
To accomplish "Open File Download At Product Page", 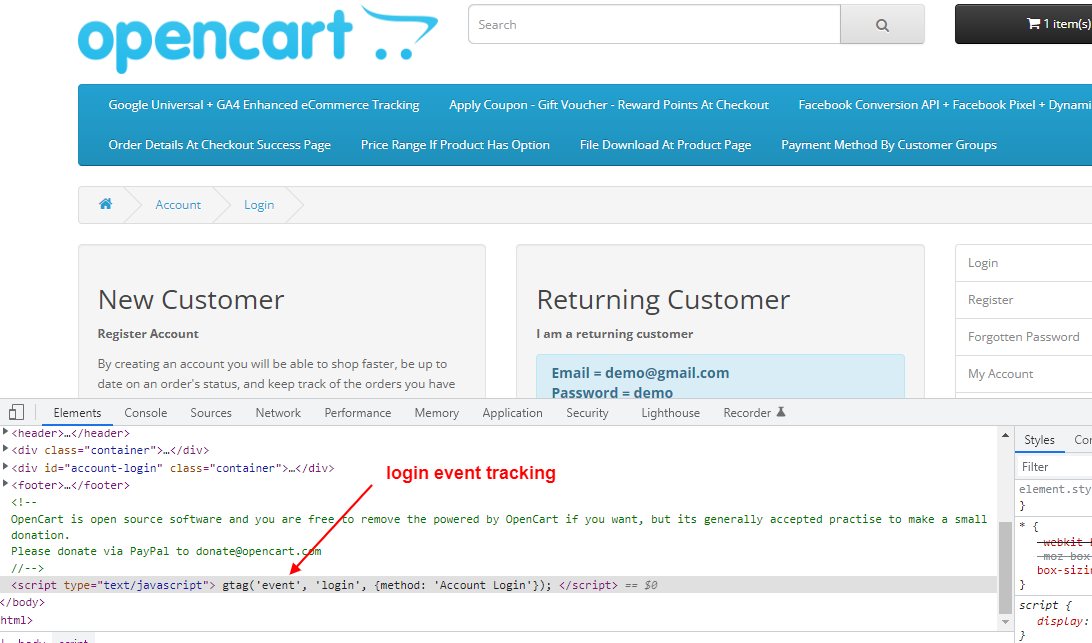I will click(665, 145).
